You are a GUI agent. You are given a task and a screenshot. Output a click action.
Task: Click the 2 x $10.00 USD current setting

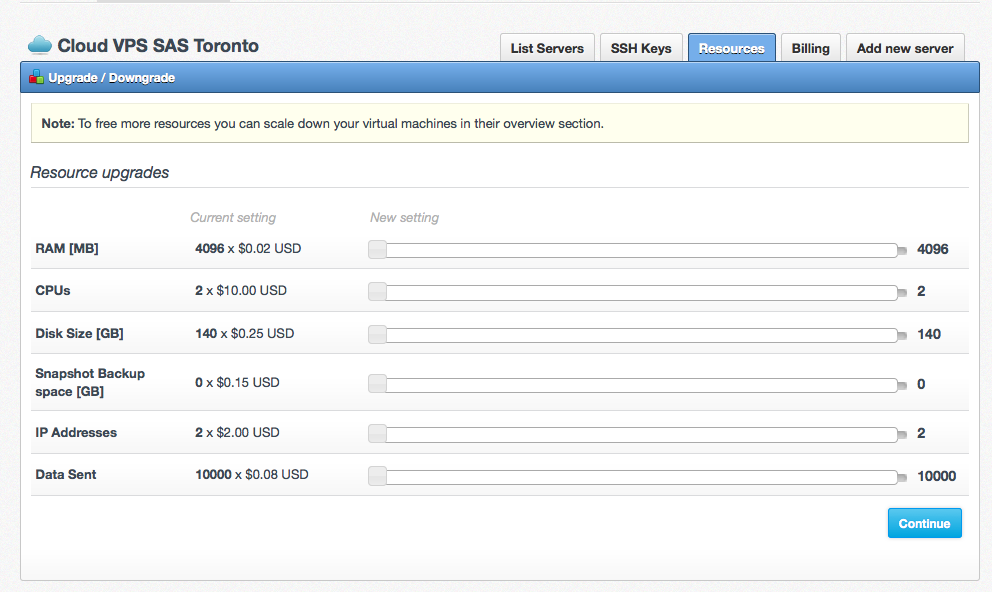(x=241, y=290)
